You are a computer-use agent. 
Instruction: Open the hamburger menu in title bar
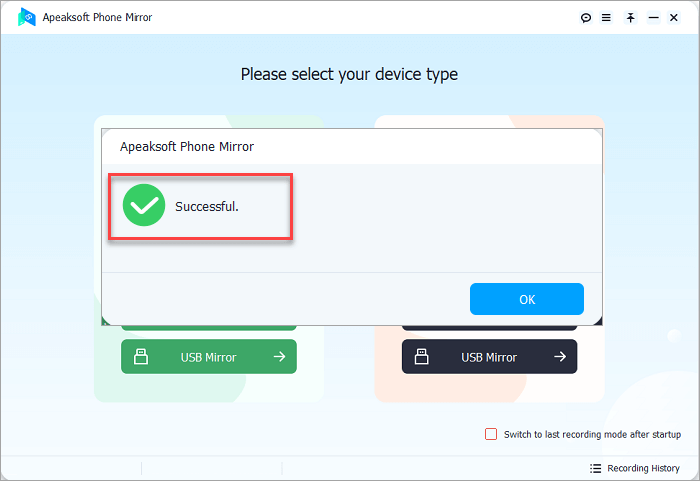[x=606, y=18]
